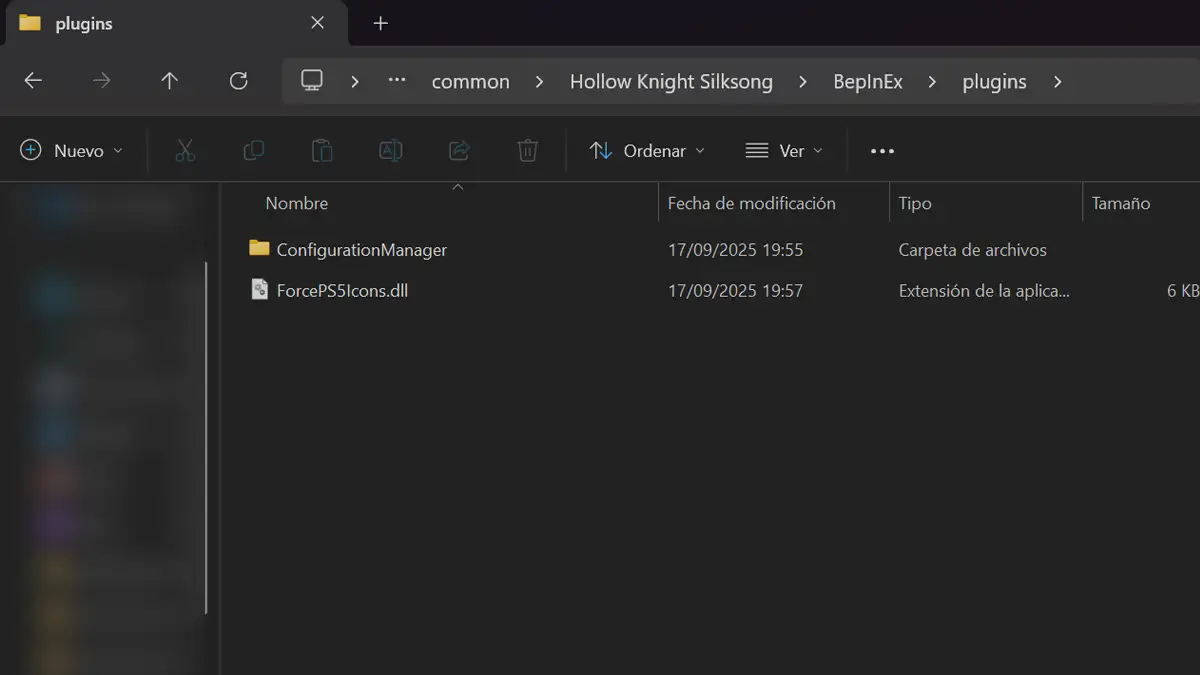Open the more options ellipsis menu
Screen dimensions: 1200x675
click(882, 151)
